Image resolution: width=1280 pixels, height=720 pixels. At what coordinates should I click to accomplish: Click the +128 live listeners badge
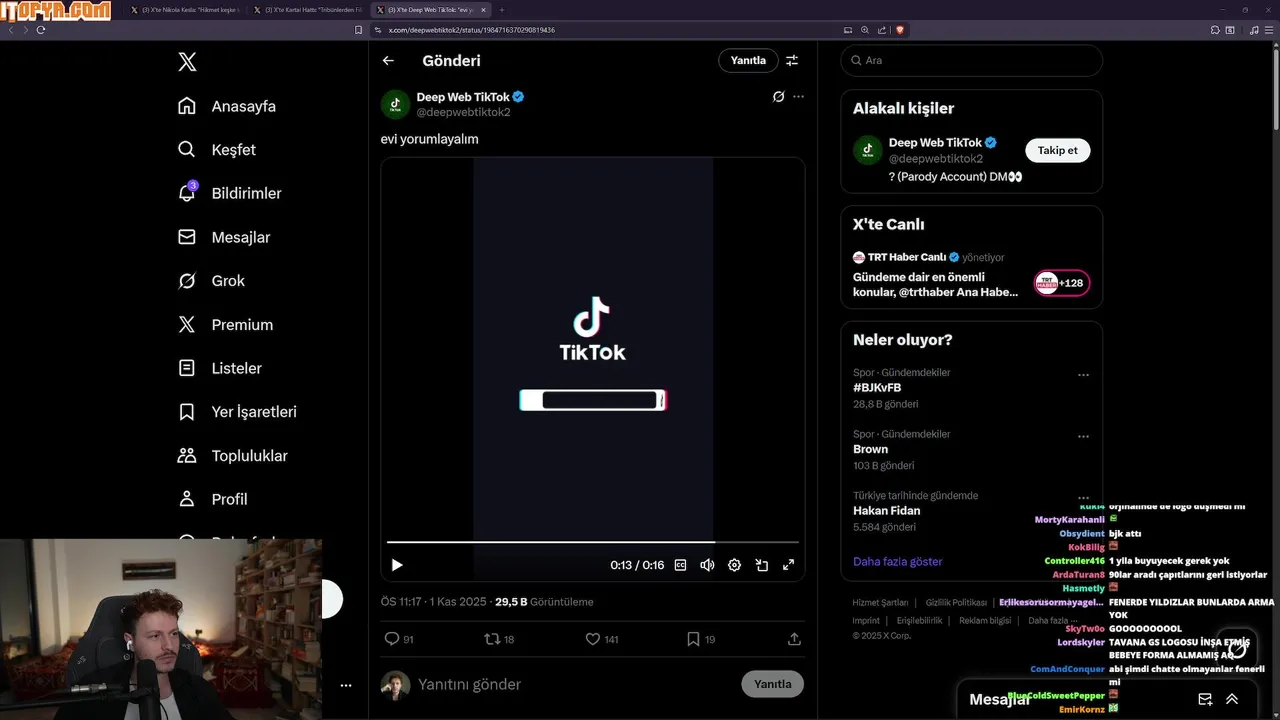pyautogui.click(x=1062, y=283)
